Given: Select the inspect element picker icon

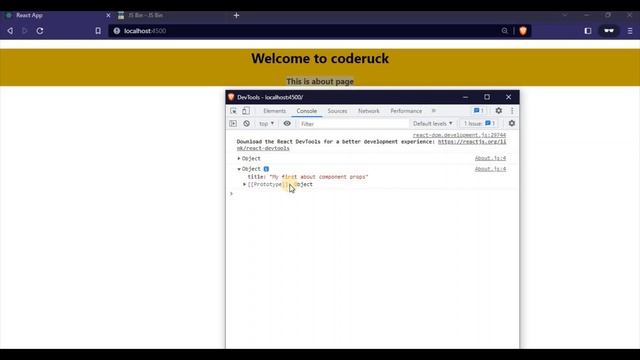Looking at the screenshot, I should [x=233, y=111].
